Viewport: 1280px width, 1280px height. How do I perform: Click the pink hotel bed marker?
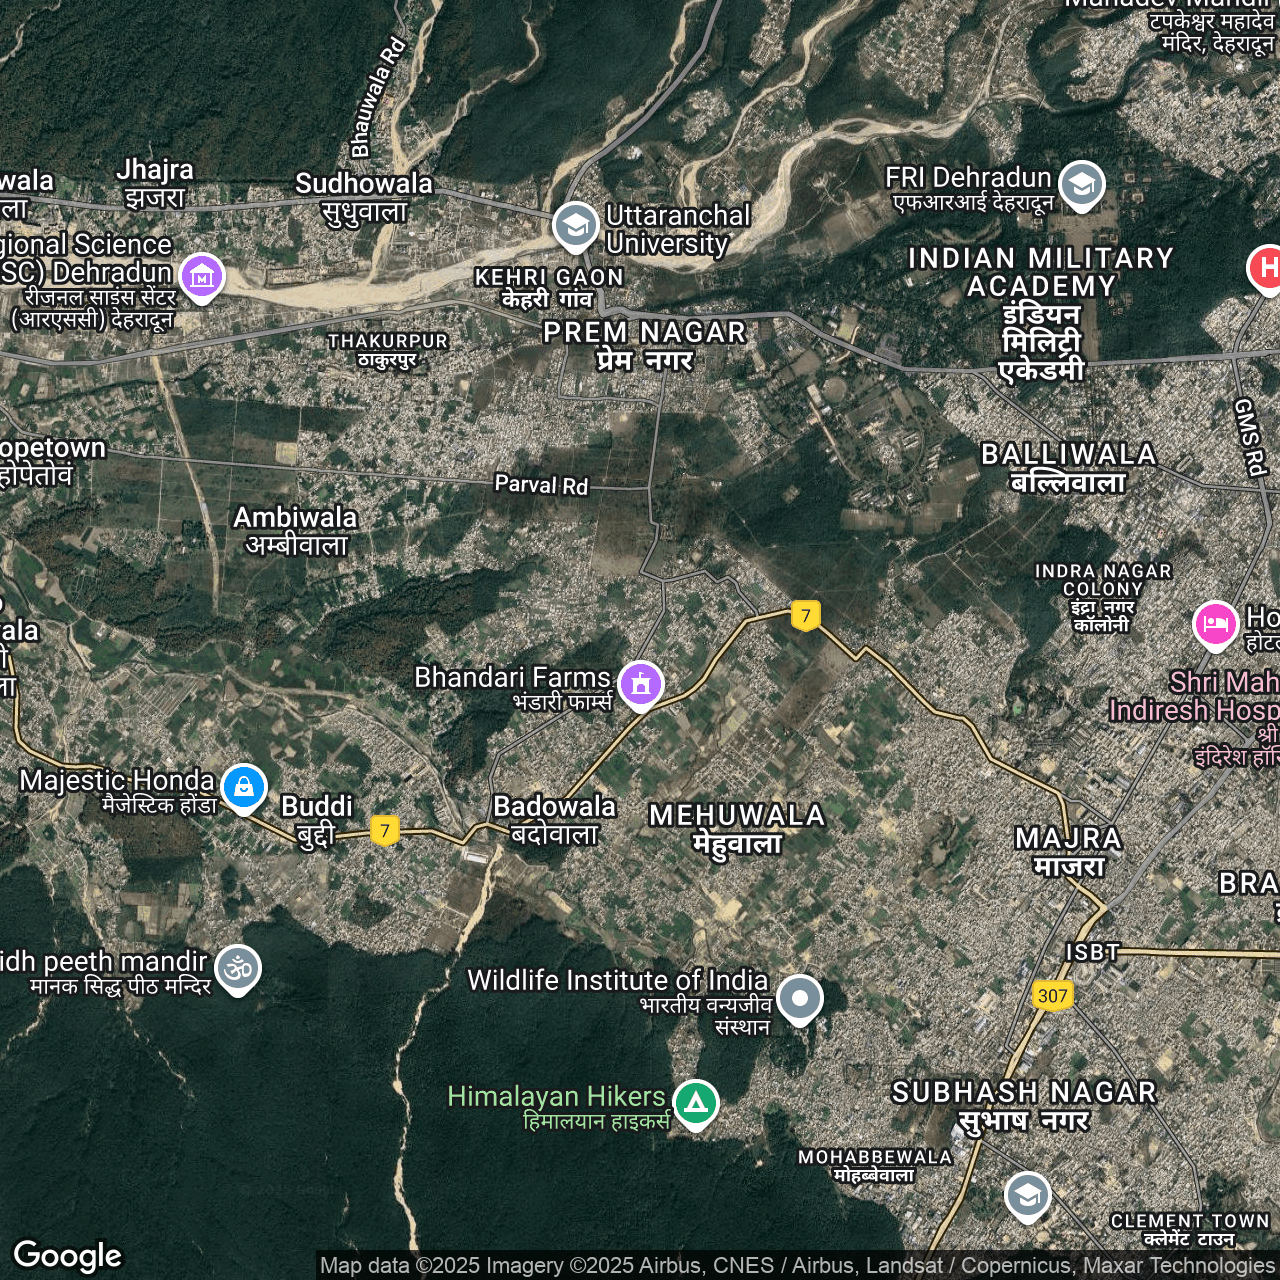(1215, 624)
